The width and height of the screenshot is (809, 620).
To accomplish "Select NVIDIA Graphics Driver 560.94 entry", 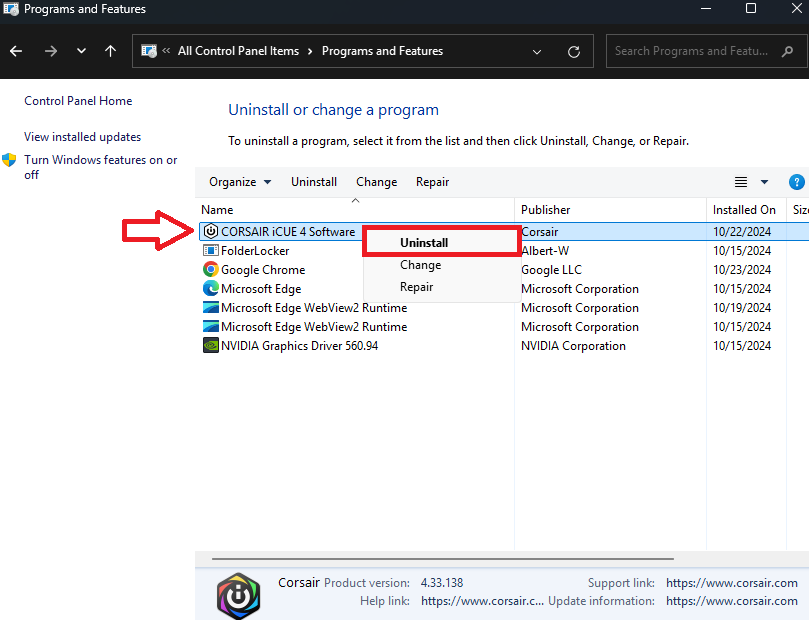I will 300,346.
